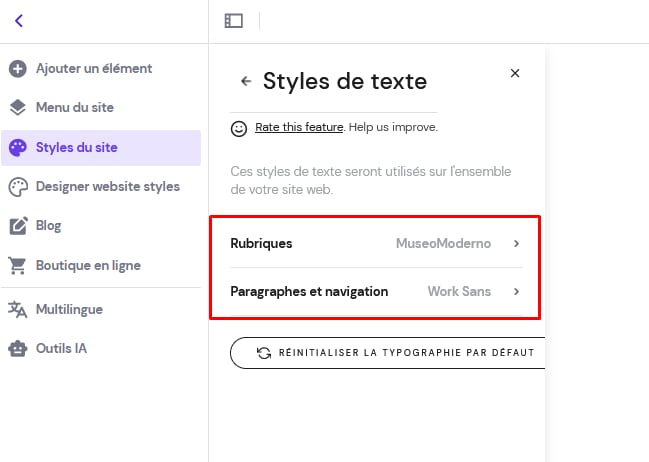Image resolution: width=649 pixels, height=462 pixels.
Task: Click the layers icon for Menu du site
Action: click(x=17, y=108)
